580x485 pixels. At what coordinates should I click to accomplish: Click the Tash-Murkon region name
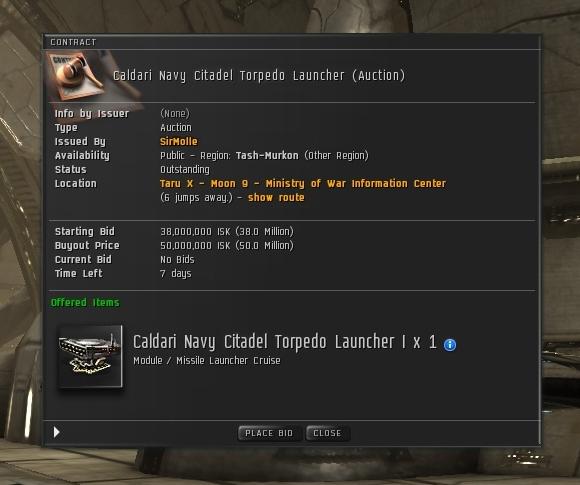pyautogui.click(x=267, y=155)
